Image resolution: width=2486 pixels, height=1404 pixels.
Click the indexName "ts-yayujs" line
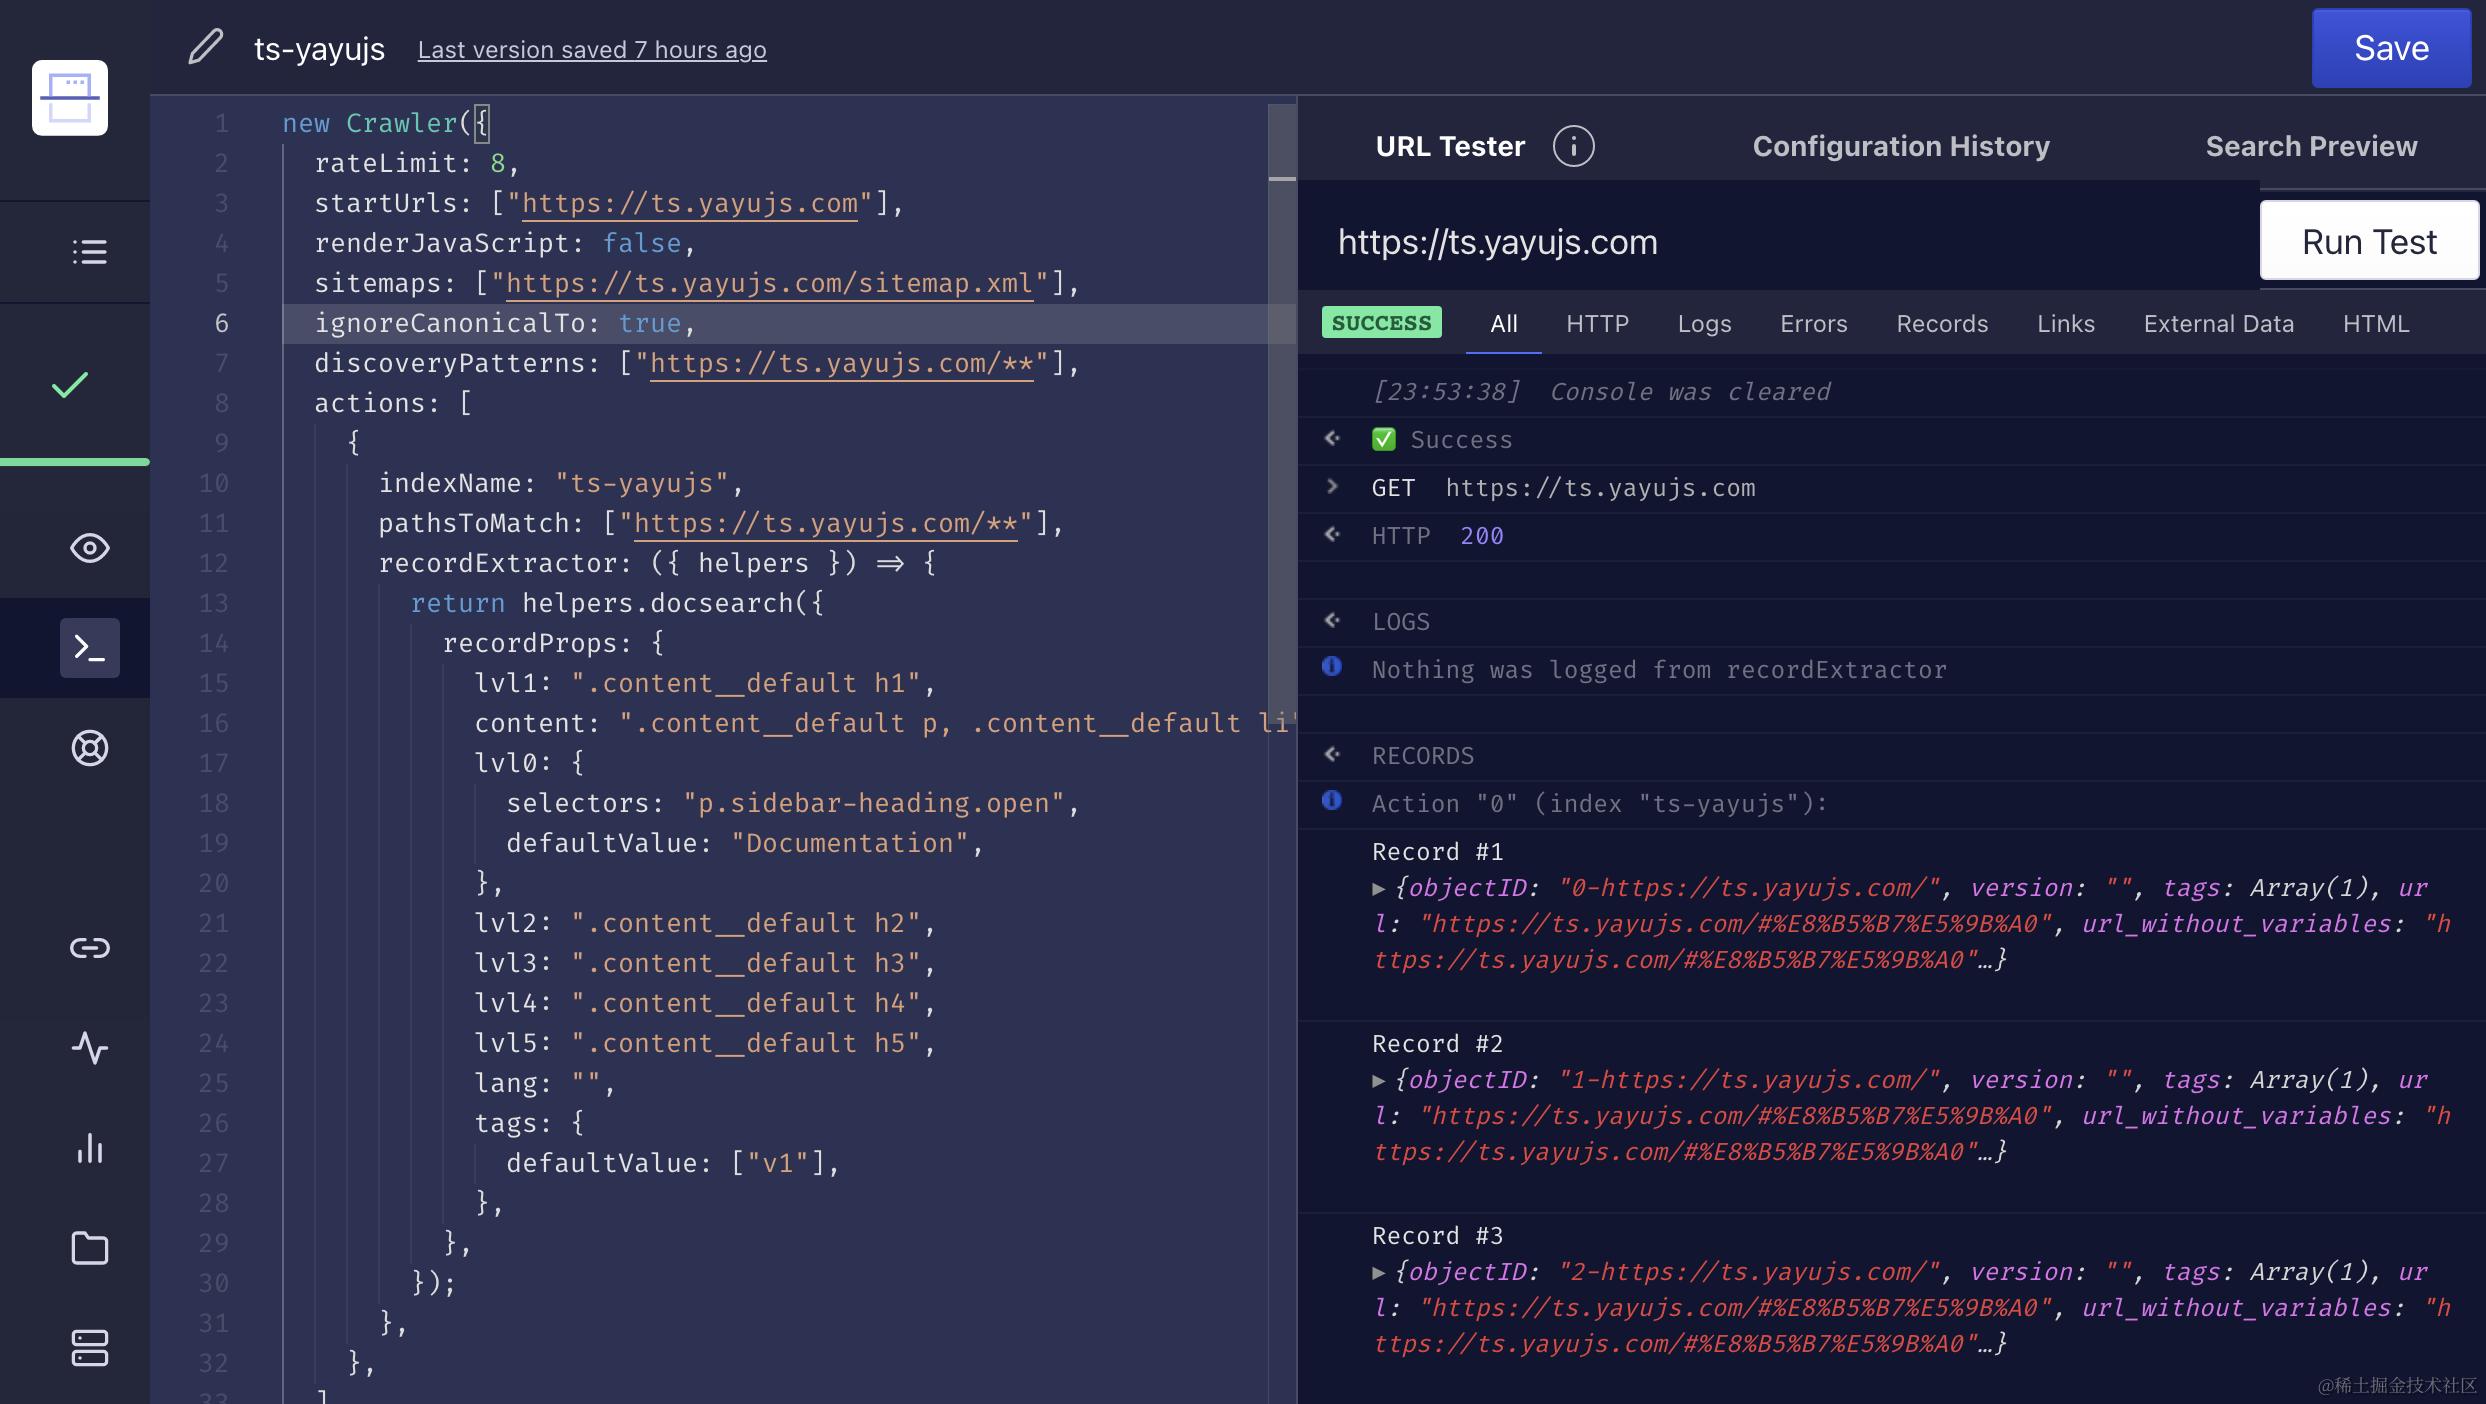pos(561,483)
